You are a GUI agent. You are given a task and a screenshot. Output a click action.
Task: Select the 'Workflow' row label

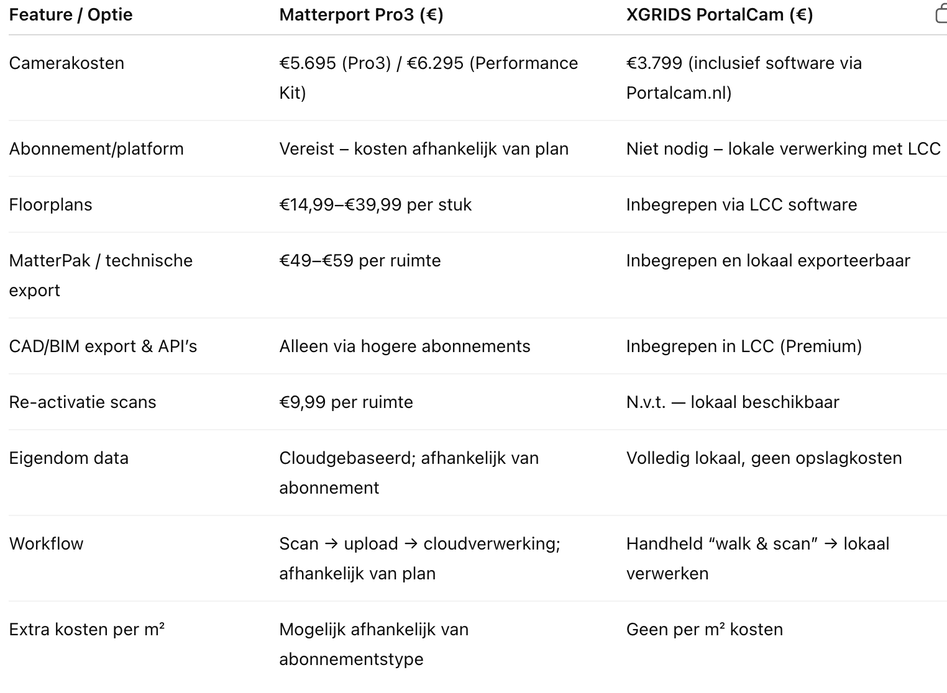pyautogui.click(x=46, y=544)
